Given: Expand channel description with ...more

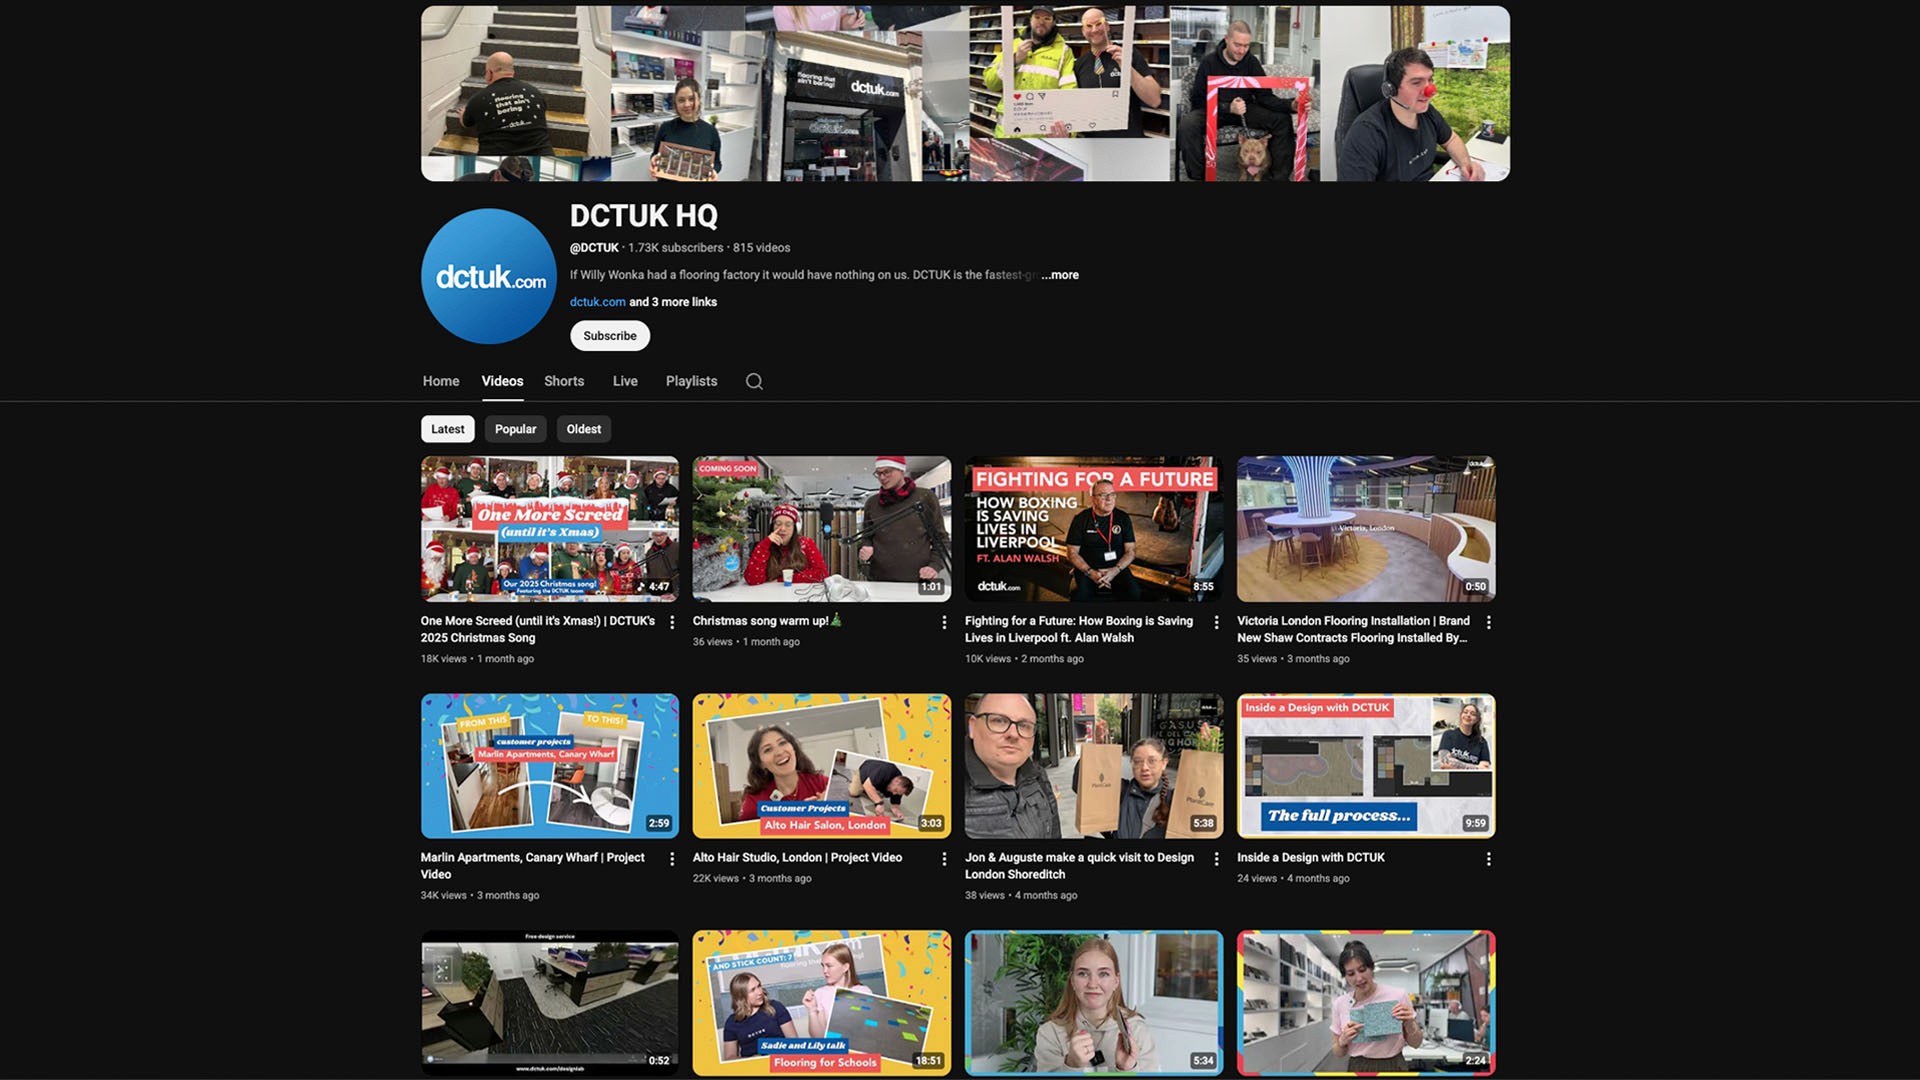Looking at the screenshot, I should 1060,275.
